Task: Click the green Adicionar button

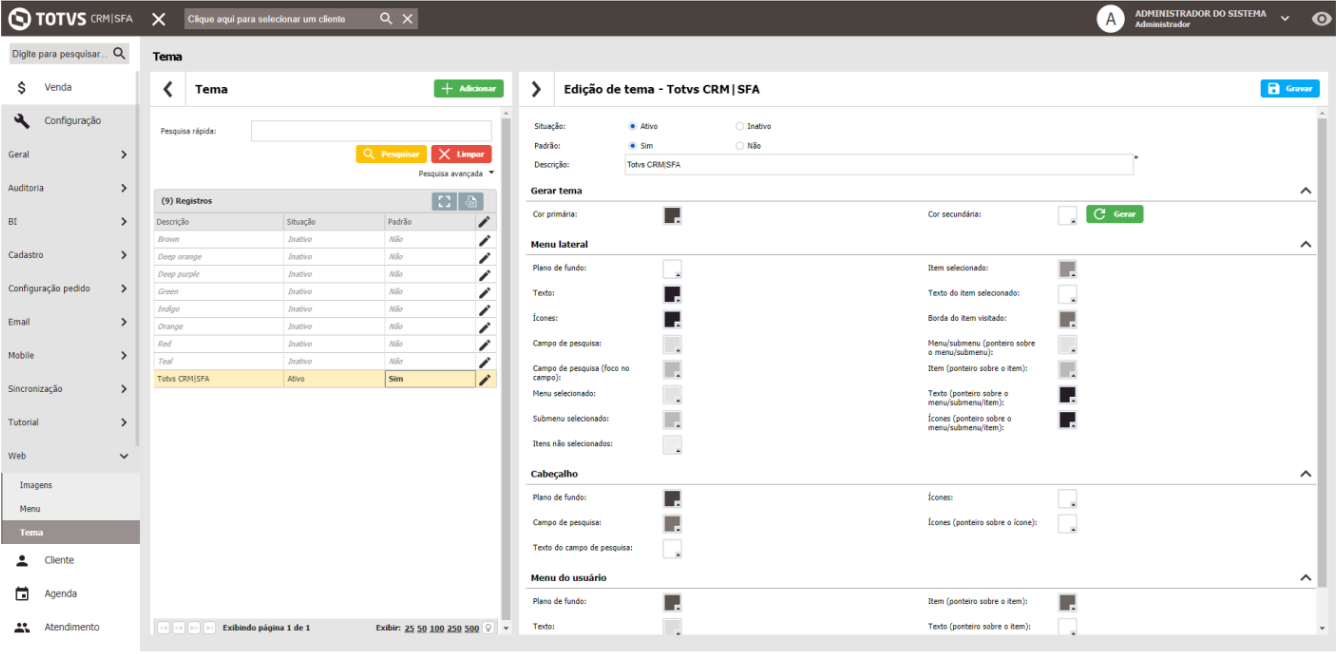Action: click(469, 89)
